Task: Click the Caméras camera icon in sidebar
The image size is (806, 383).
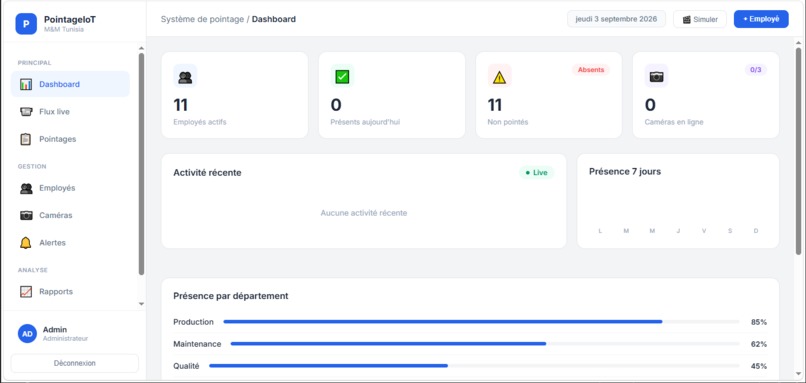Action: point(26,215)
